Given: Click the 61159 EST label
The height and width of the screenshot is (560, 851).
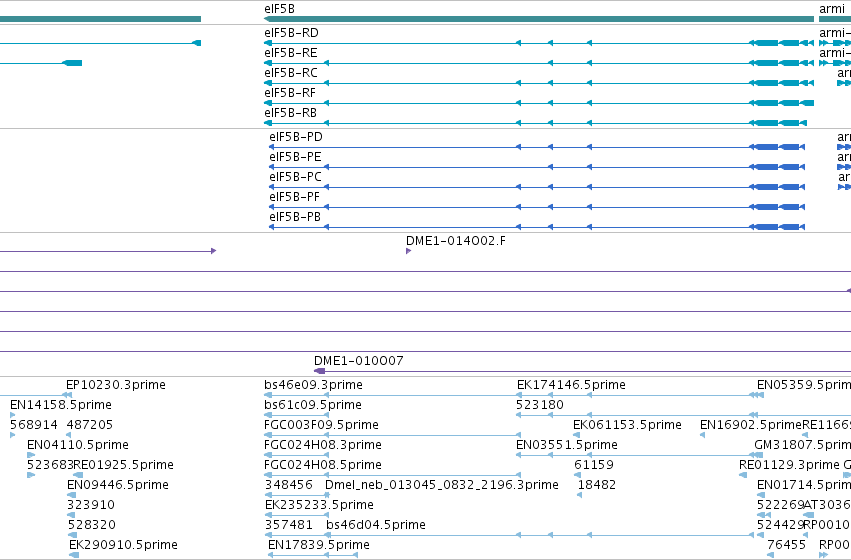Looking at the screenshot, I should 594,466.
